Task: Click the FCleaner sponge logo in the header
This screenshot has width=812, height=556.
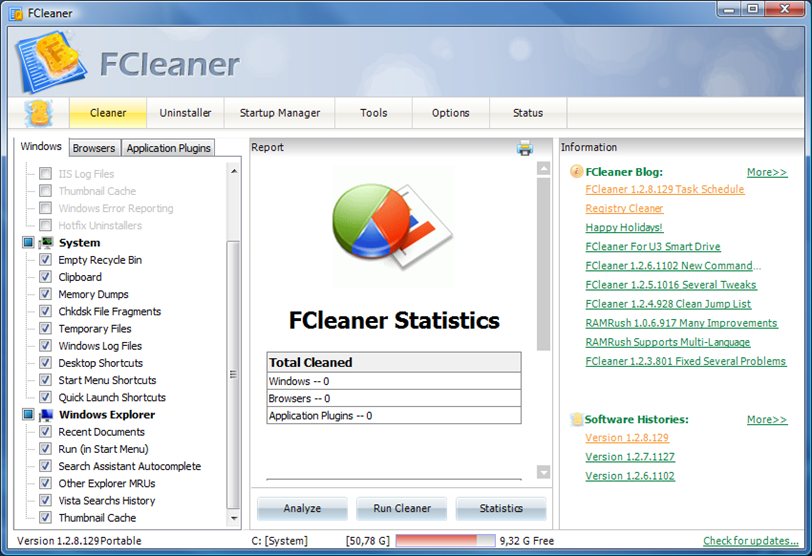Action: [x=50, y=62]
